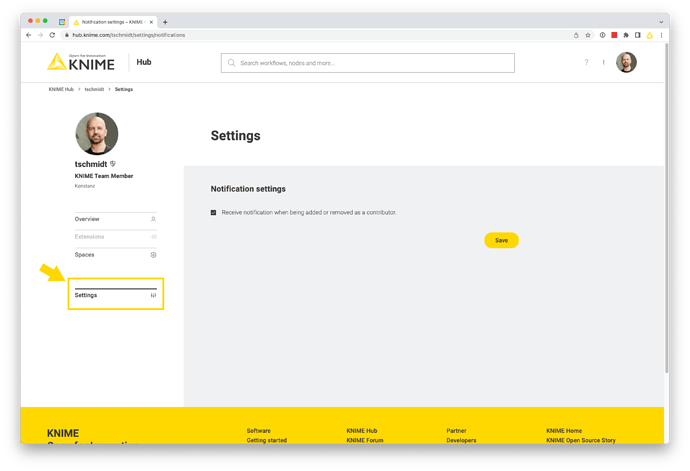This screenshot has height=471, width=690.
Task: Go back with browser back arrow
Action: (x=29, y=35)
